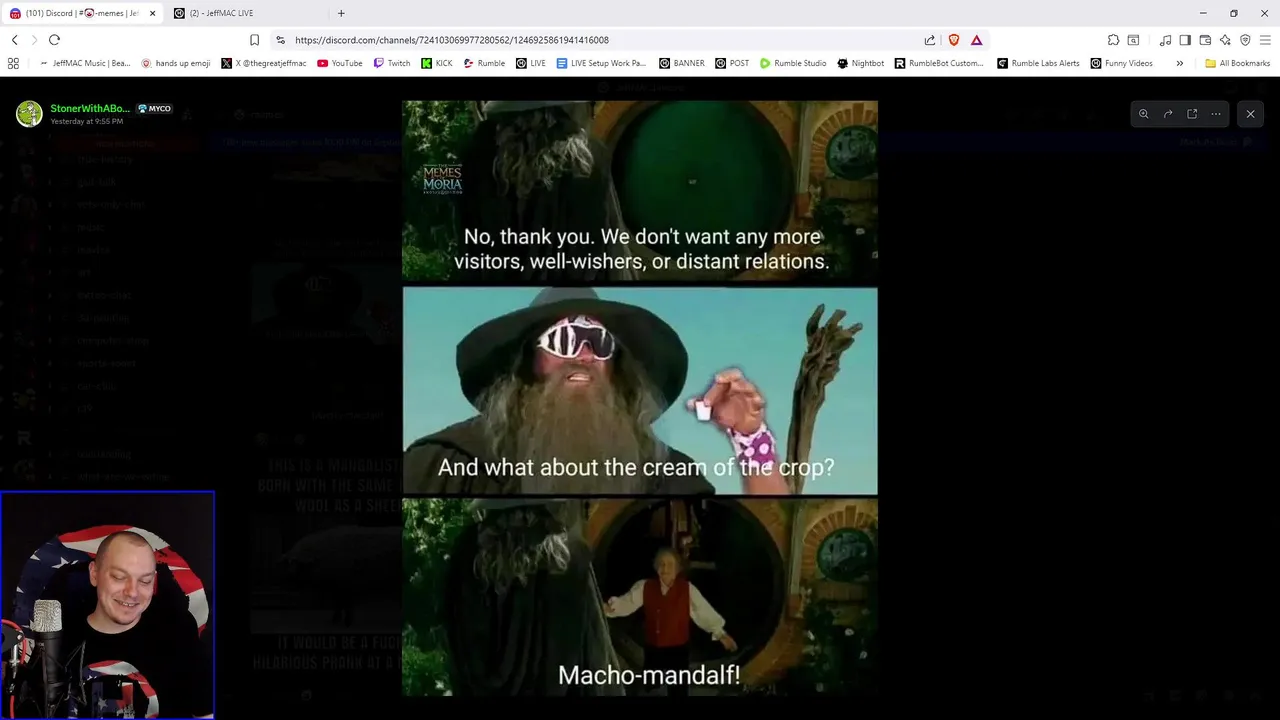Bookmark this page using bookmark icon
The image size is (1280, 720).
click(254, 40)
